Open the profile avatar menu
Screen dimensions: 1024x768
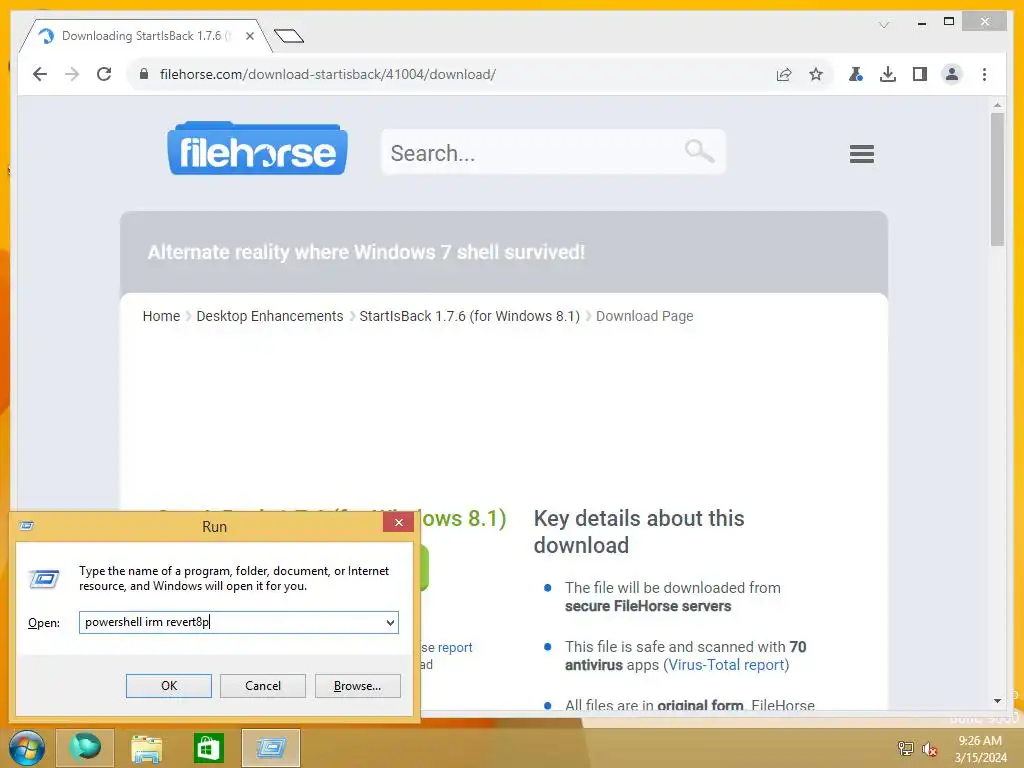(952, 74)
